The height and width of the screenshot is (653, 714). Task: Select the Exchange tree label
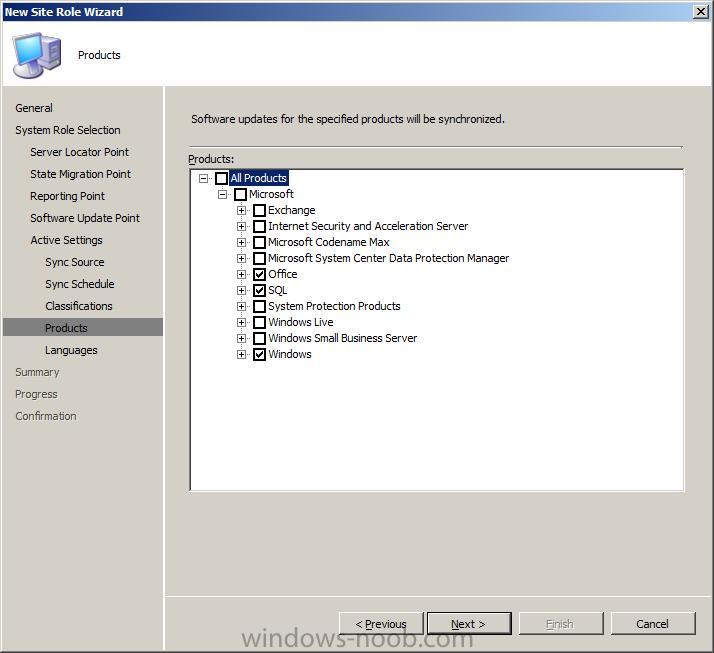pyautogui.click(x=291, y=210)
